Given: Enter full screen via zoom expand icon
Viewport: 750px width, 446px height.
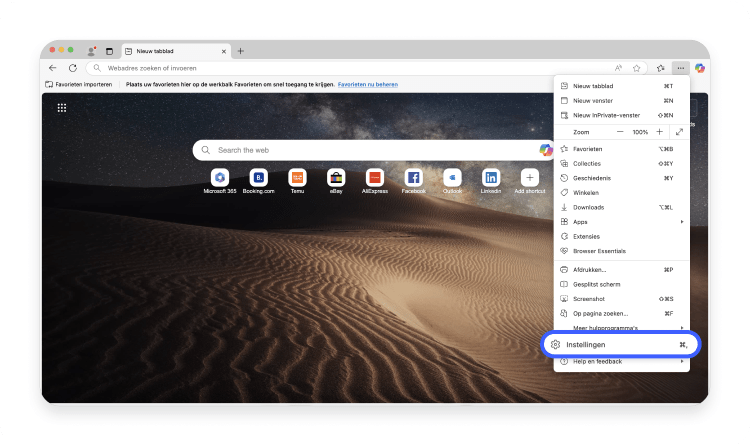Looking at the screenshot, I should click(x=679, y=132).
